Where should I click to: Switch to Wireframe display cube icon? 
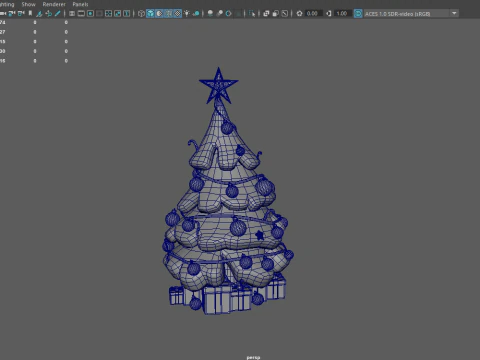[141, 13]
